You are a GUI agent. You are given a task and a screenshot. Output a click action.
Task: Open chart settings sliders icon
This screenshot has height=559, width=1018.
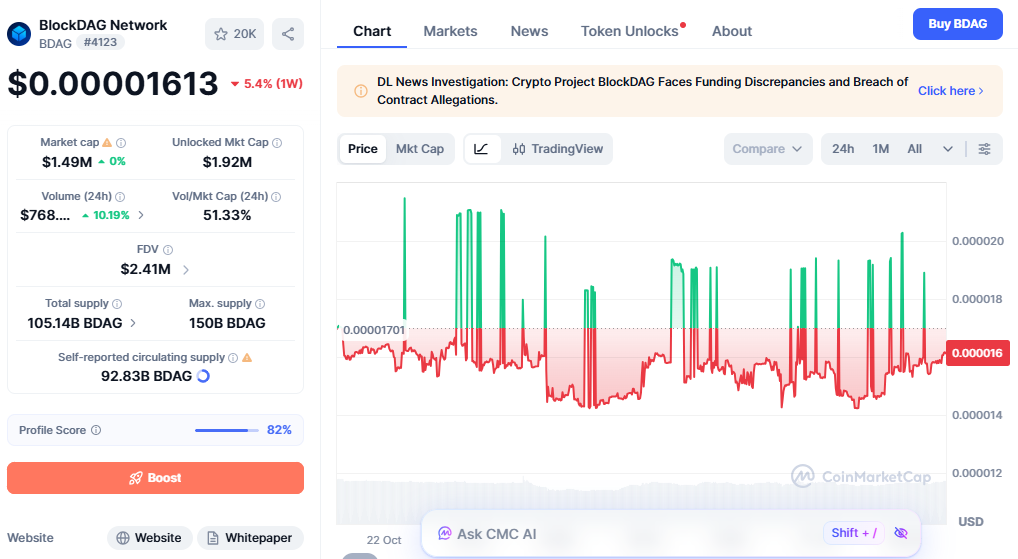pos(984,149)
